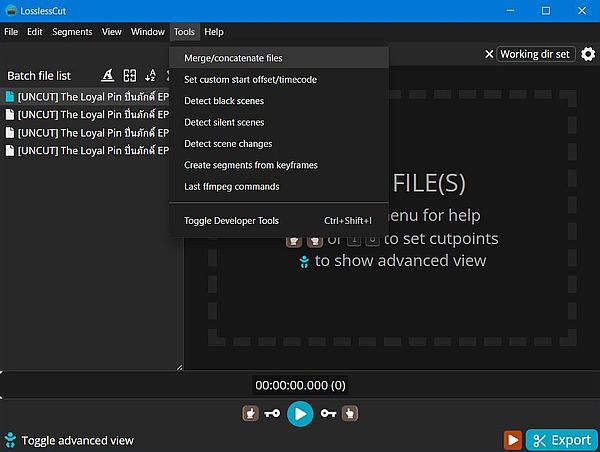Open the View menu
This screenshot has width=600, height=452.
point(111,32)
